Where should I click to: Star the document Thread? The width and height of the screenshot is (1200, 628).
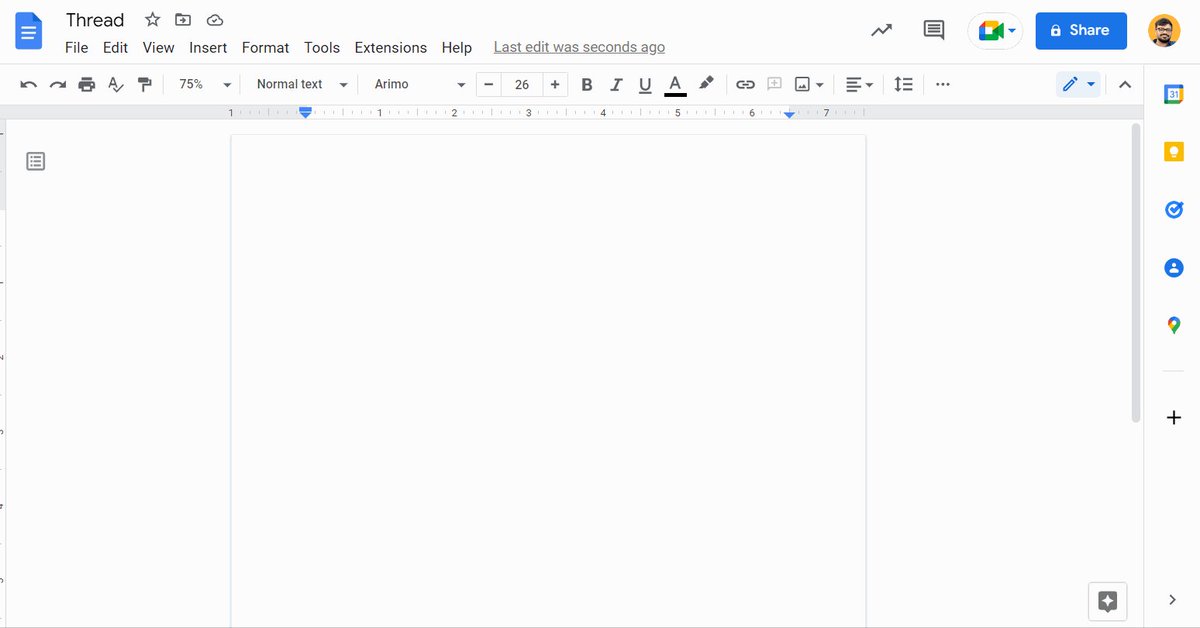(152, 20)
